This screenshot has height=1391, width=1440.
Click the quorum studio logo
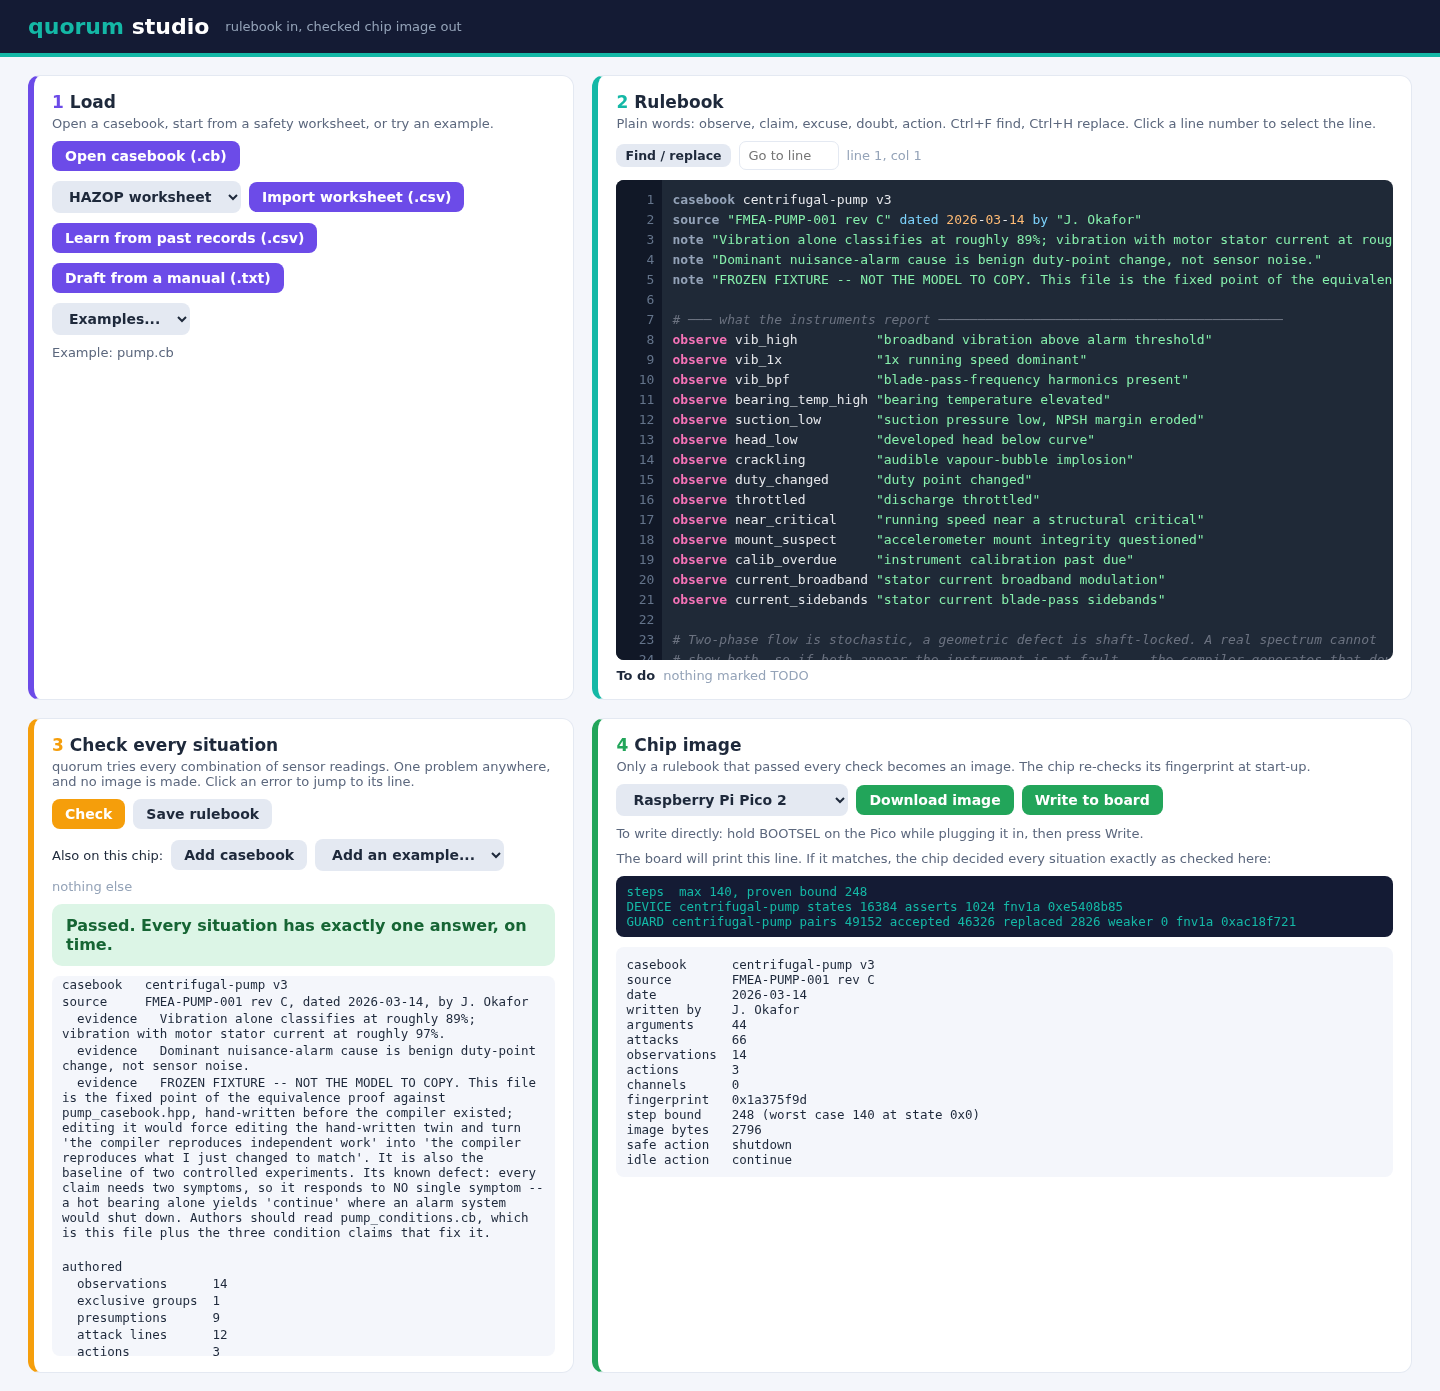pyautogui.click(x=118, y=26)
